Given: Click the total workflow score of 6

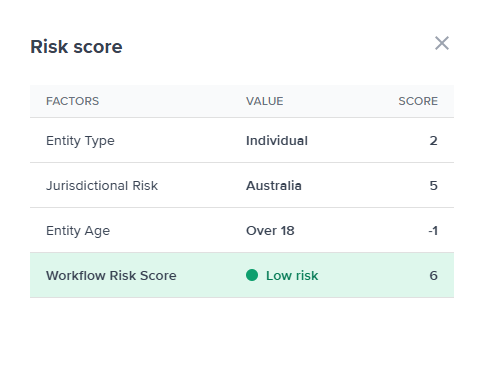Looking at the screenshot, I should (x=433, y=276).
